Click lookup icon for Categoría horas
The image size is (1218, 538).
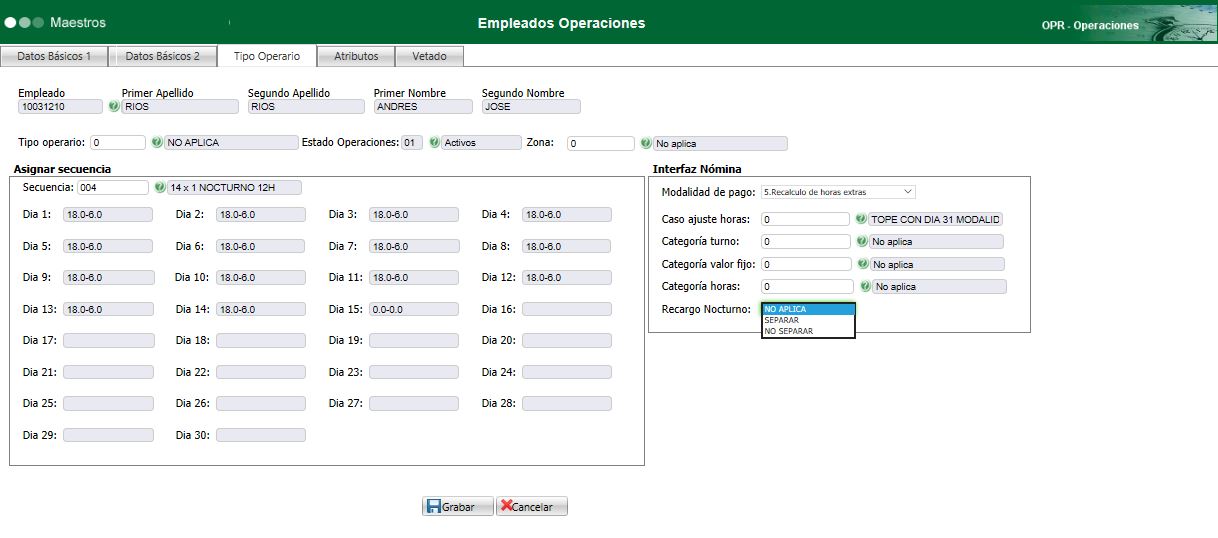(x=865, y=286)
